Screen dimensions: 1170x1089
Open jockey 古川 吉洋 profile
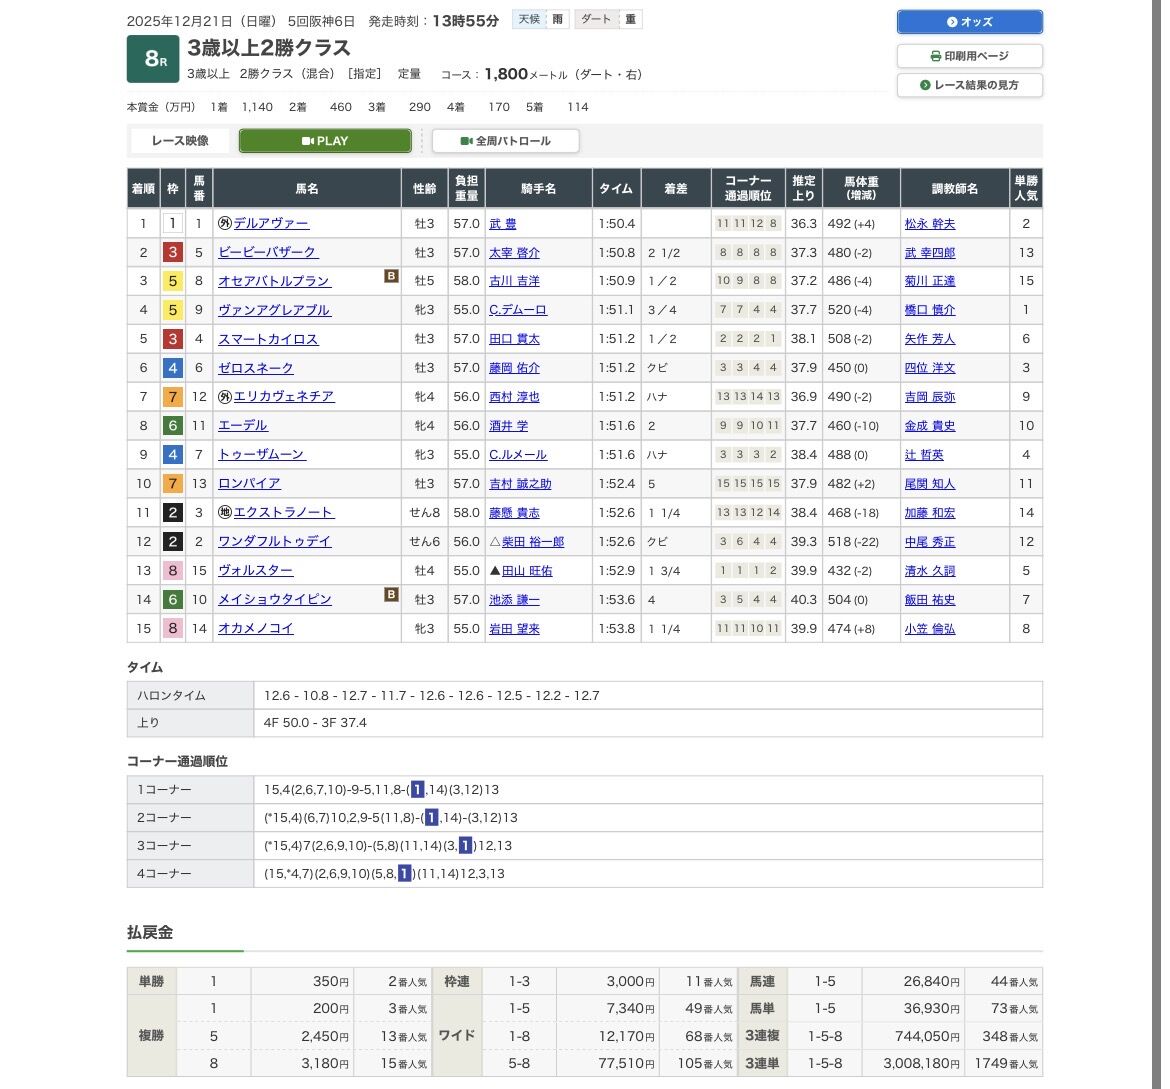point(514,281)
